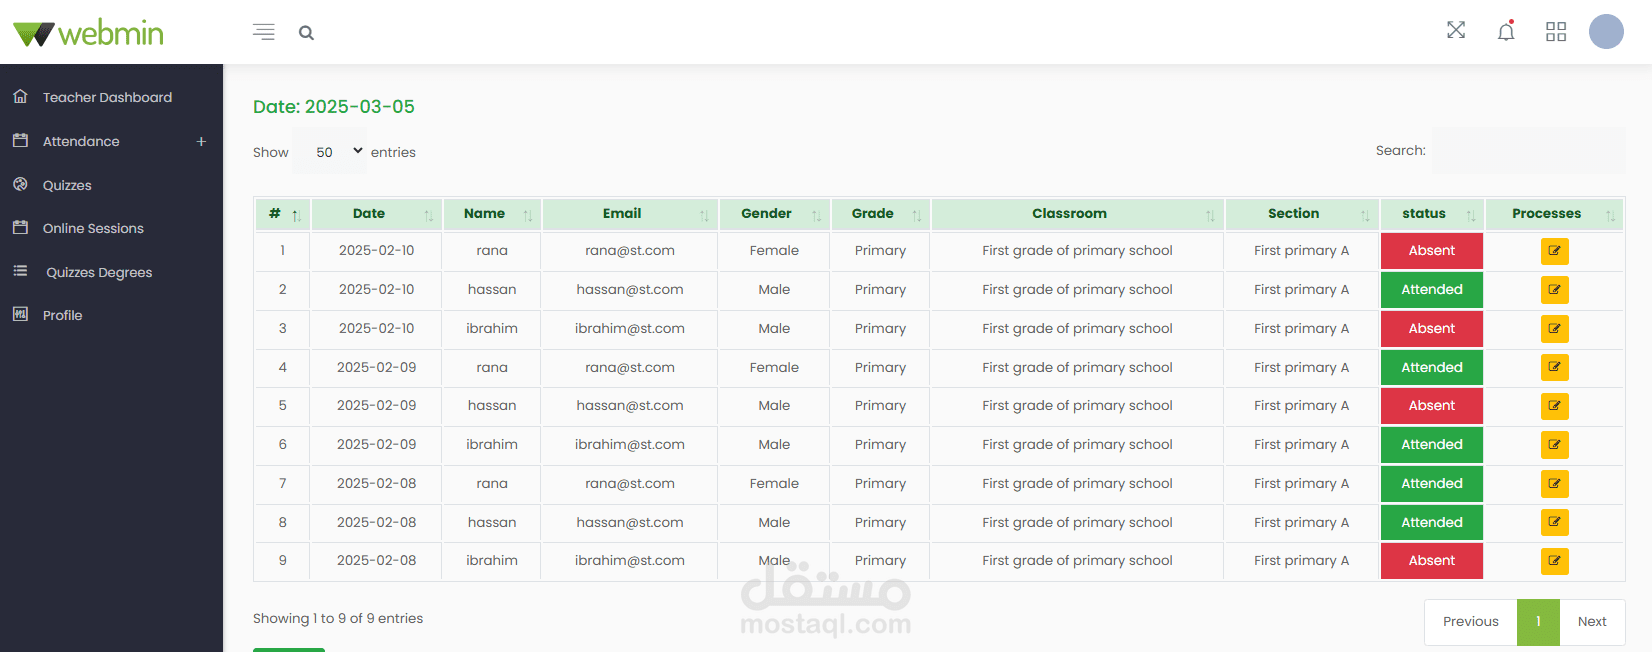Screen dimensions: 1652x652
Task: Click Showing 1 to 9 of 9 entries
Action: [338, 619]
